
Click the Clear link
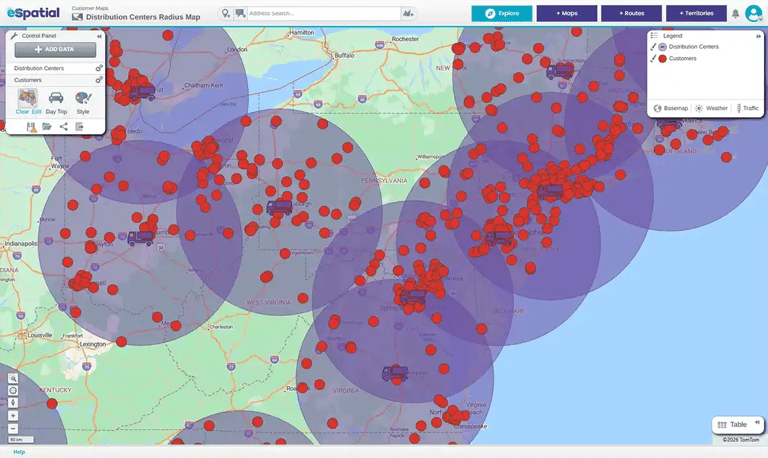[22, 112]
